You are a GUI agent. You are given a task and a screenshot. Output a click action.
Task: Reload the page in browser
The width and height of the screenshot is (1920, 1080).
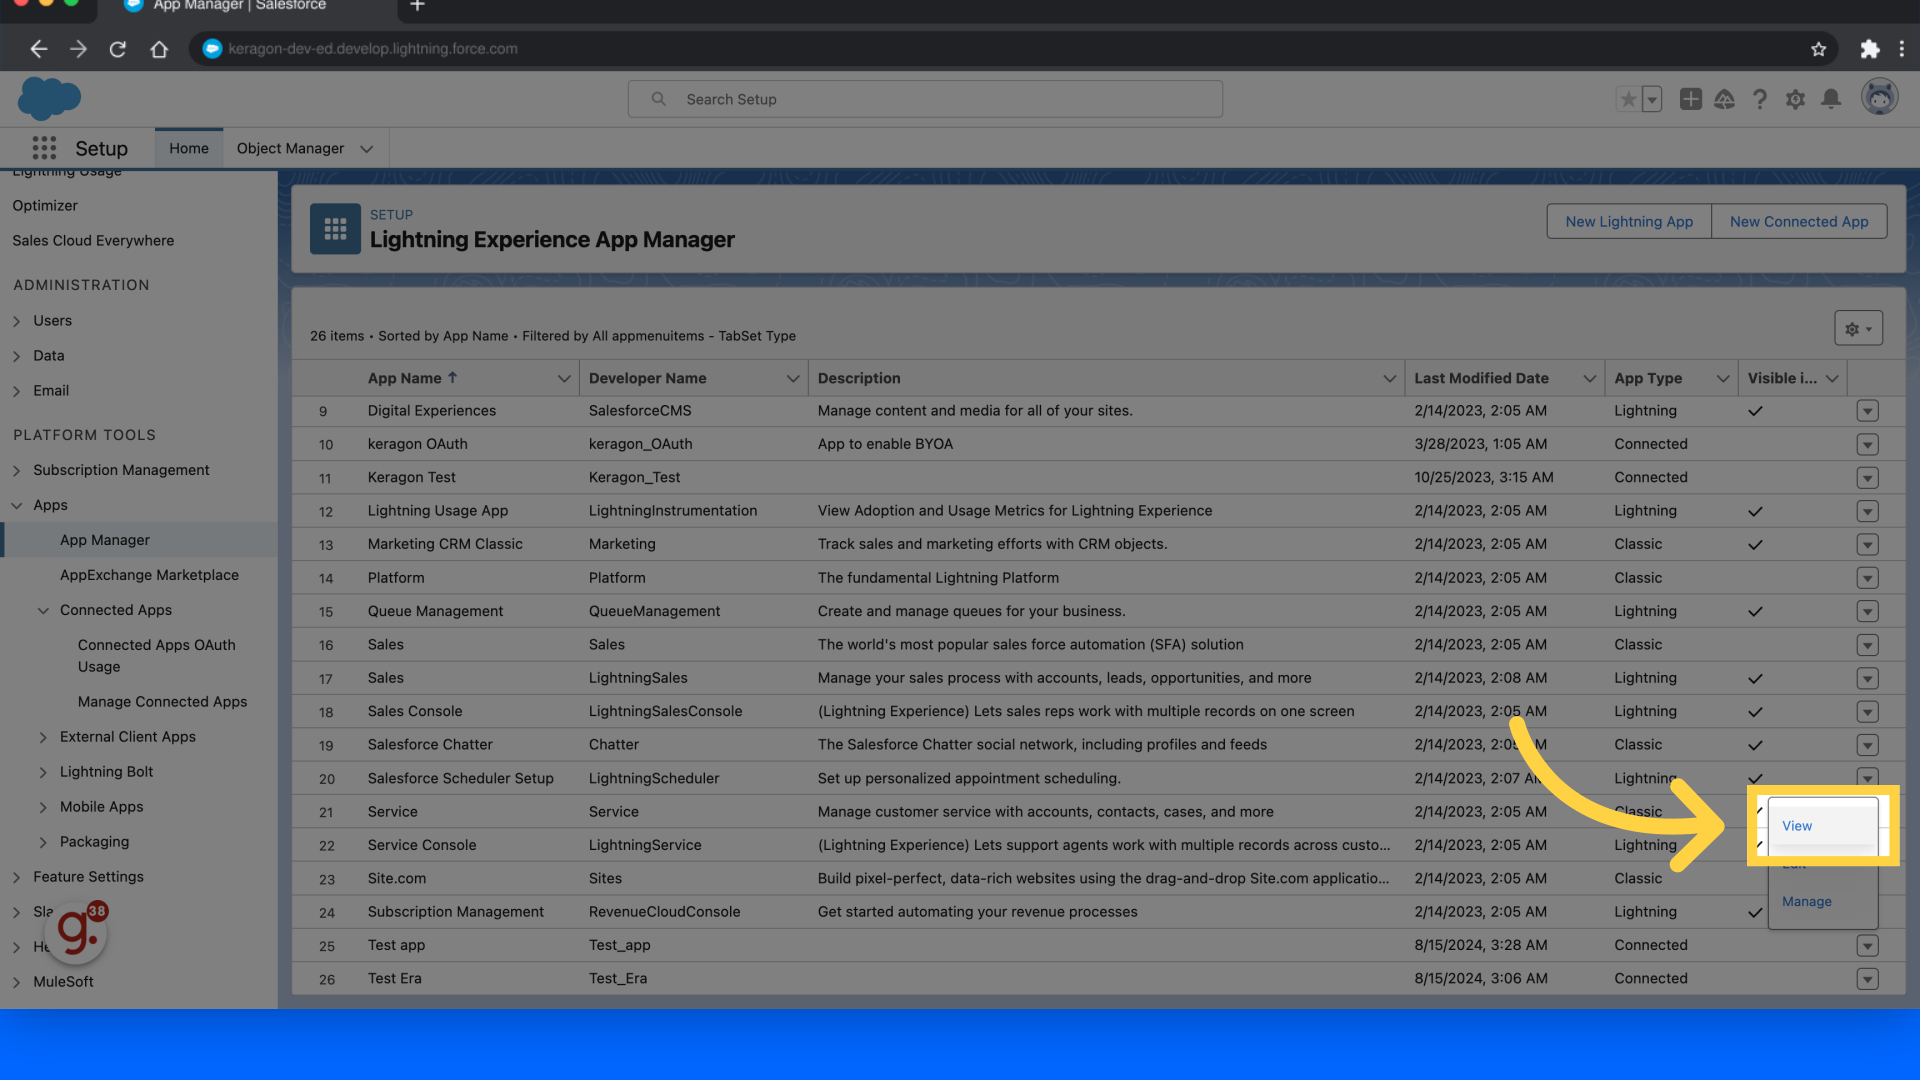(118, 48)
